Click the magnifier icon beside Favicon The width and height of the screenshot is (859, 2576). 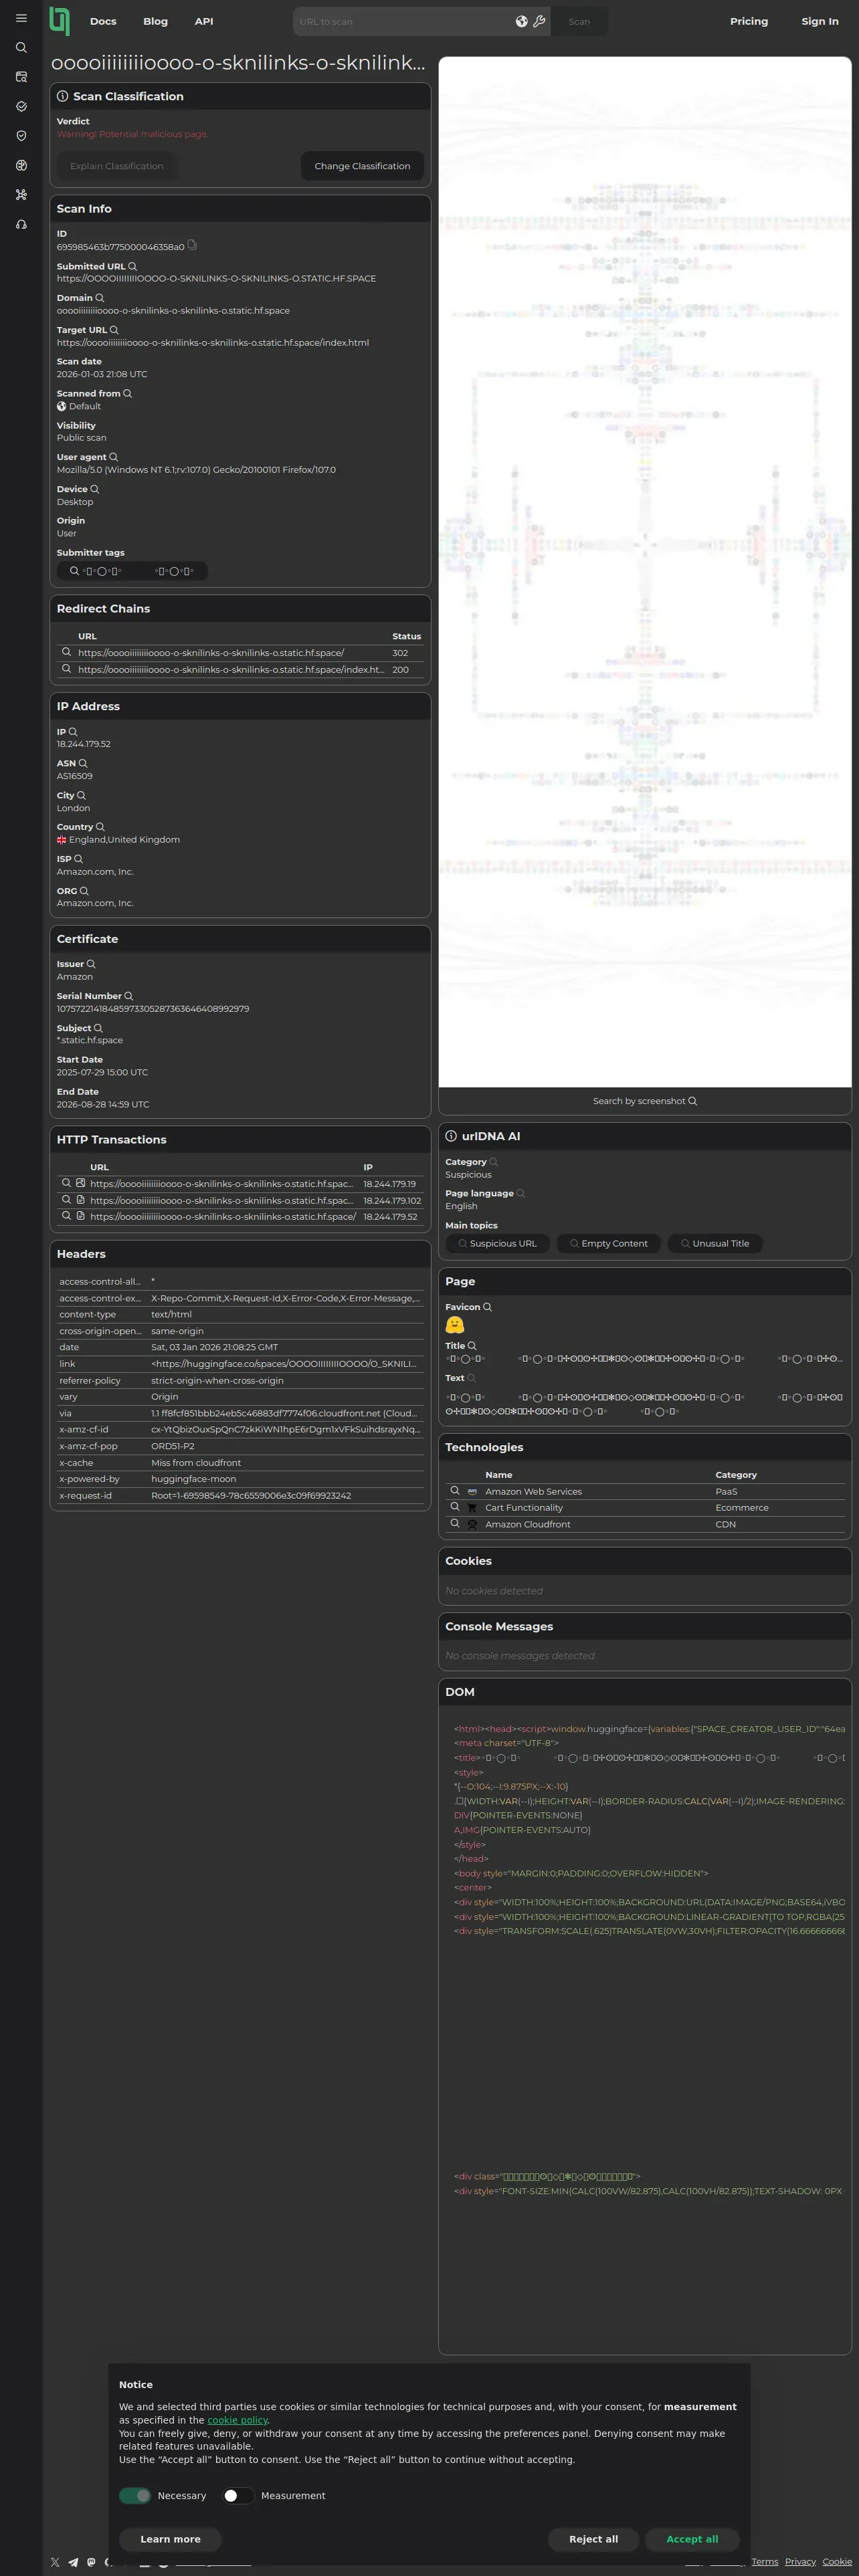[487, 1307]
